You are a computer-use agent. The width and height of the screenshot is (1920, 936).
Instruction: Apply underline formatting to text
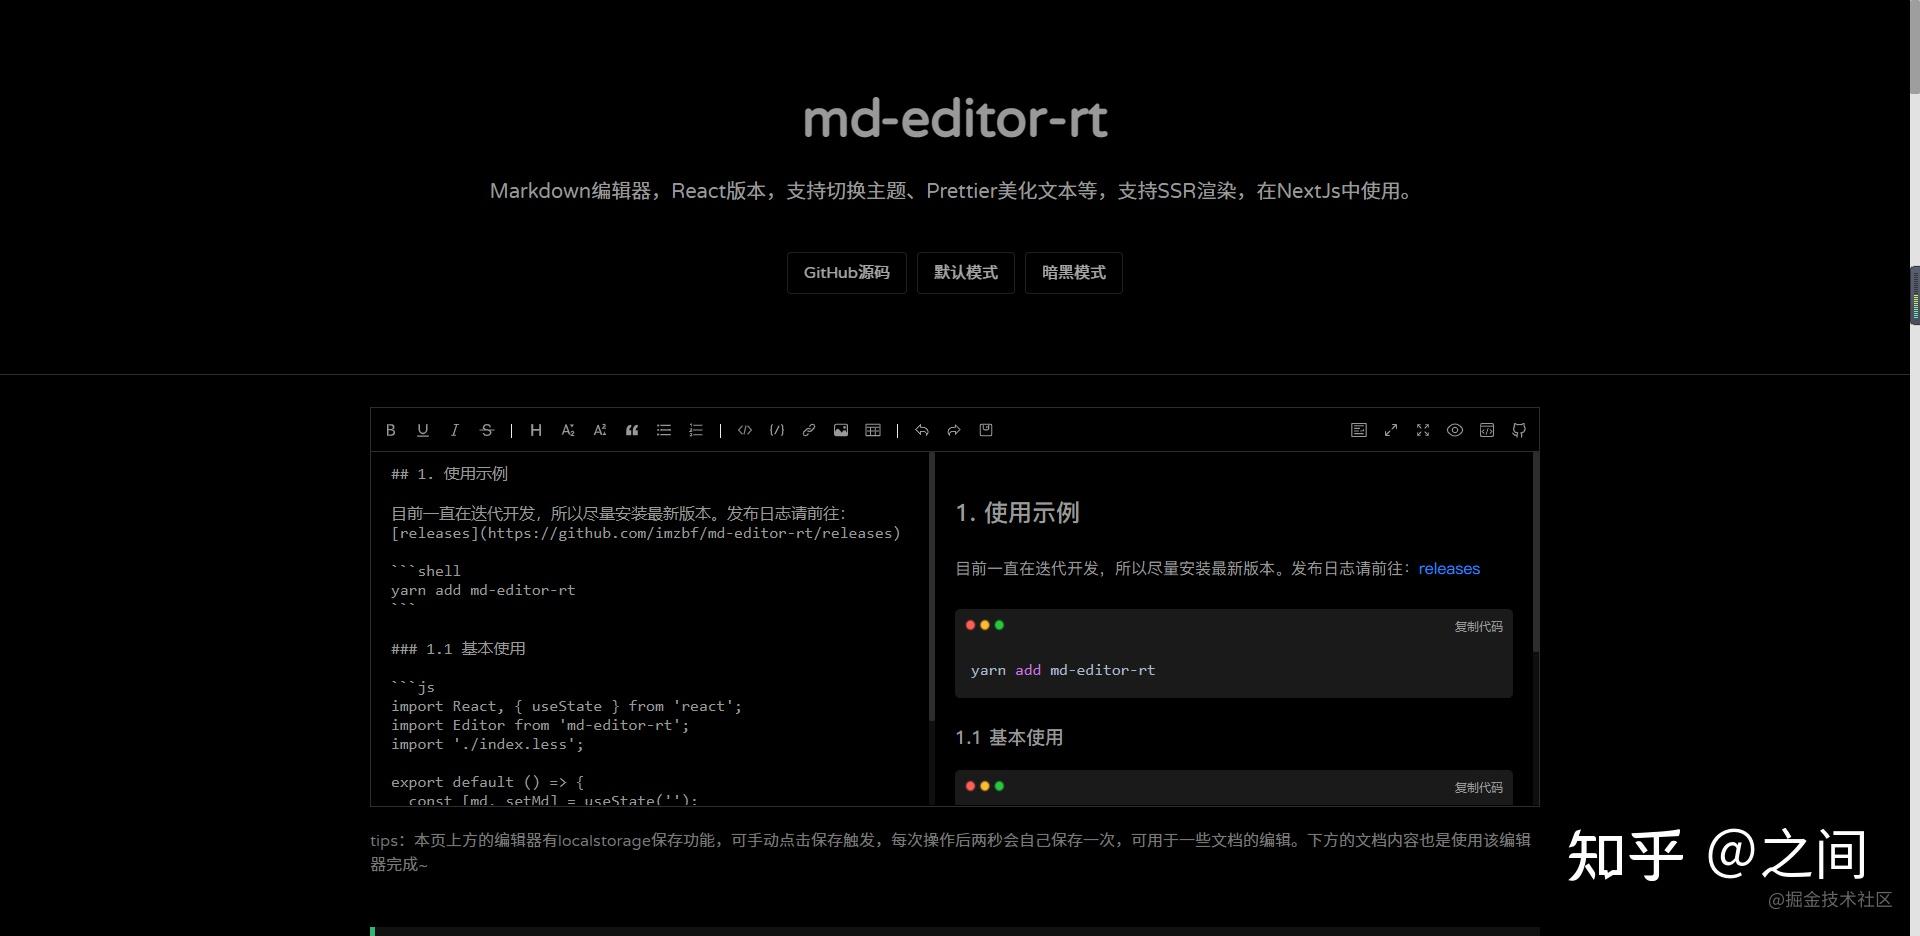[423, 430]
